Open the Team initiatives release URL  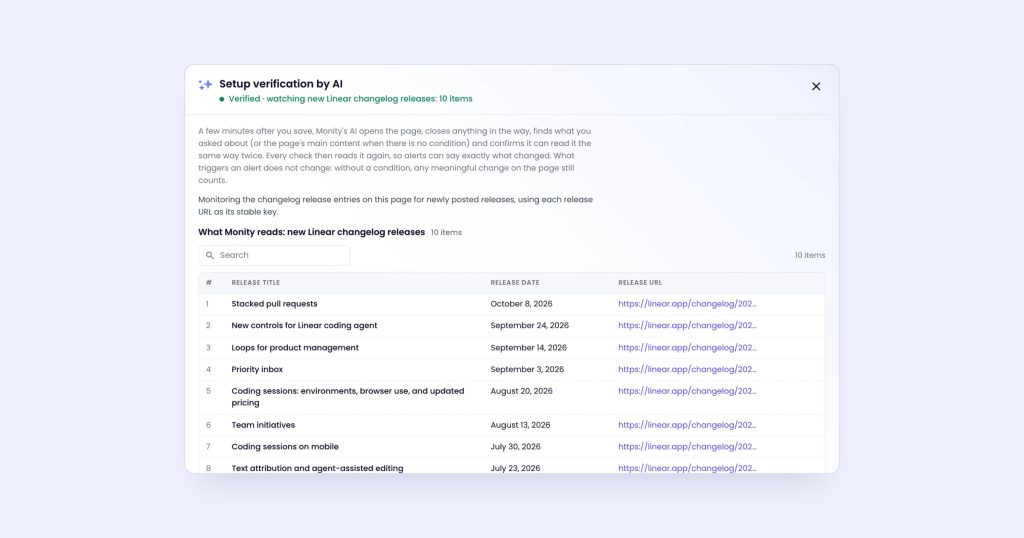pyautogui.click(x=687, y=425)
